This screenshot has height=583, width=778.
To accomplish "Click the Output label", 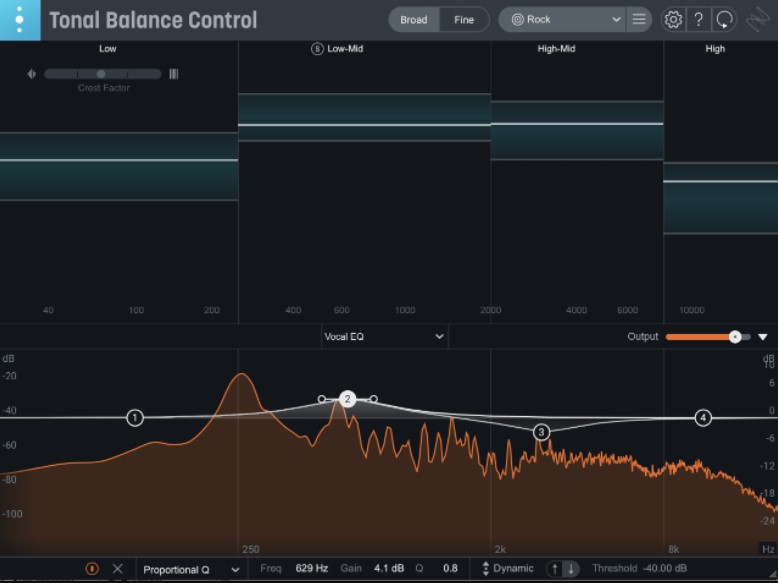I will click(x=643, y=336).
